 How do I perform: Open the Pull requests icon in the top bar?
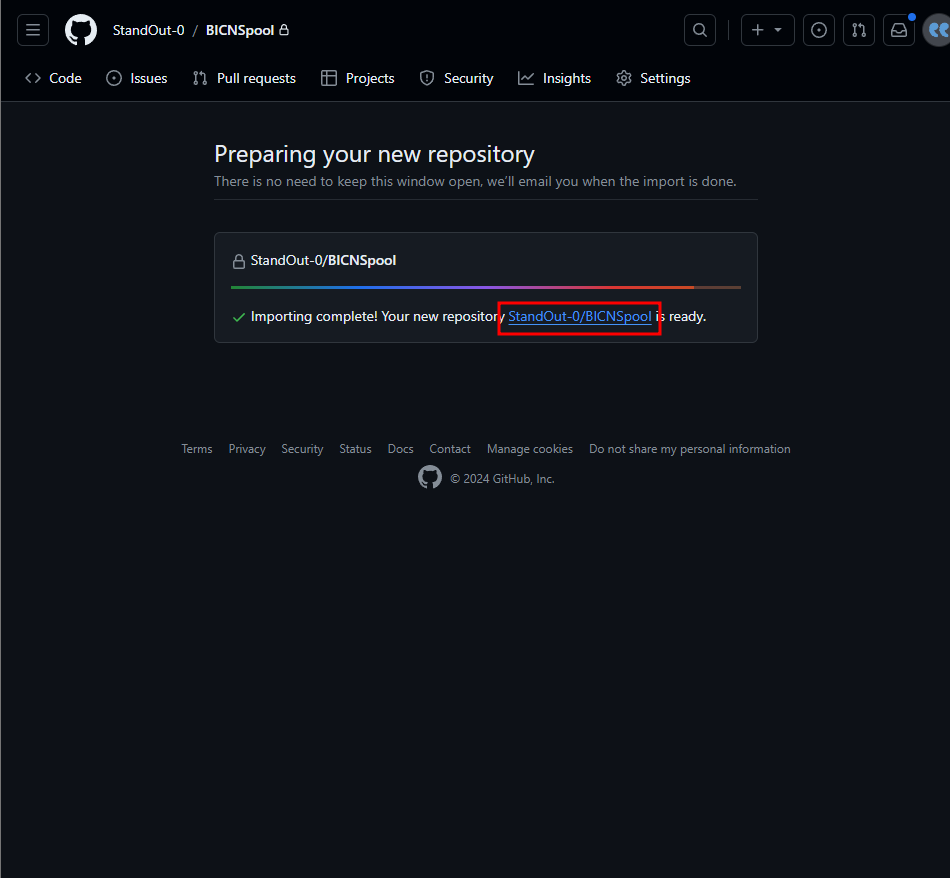859,30
